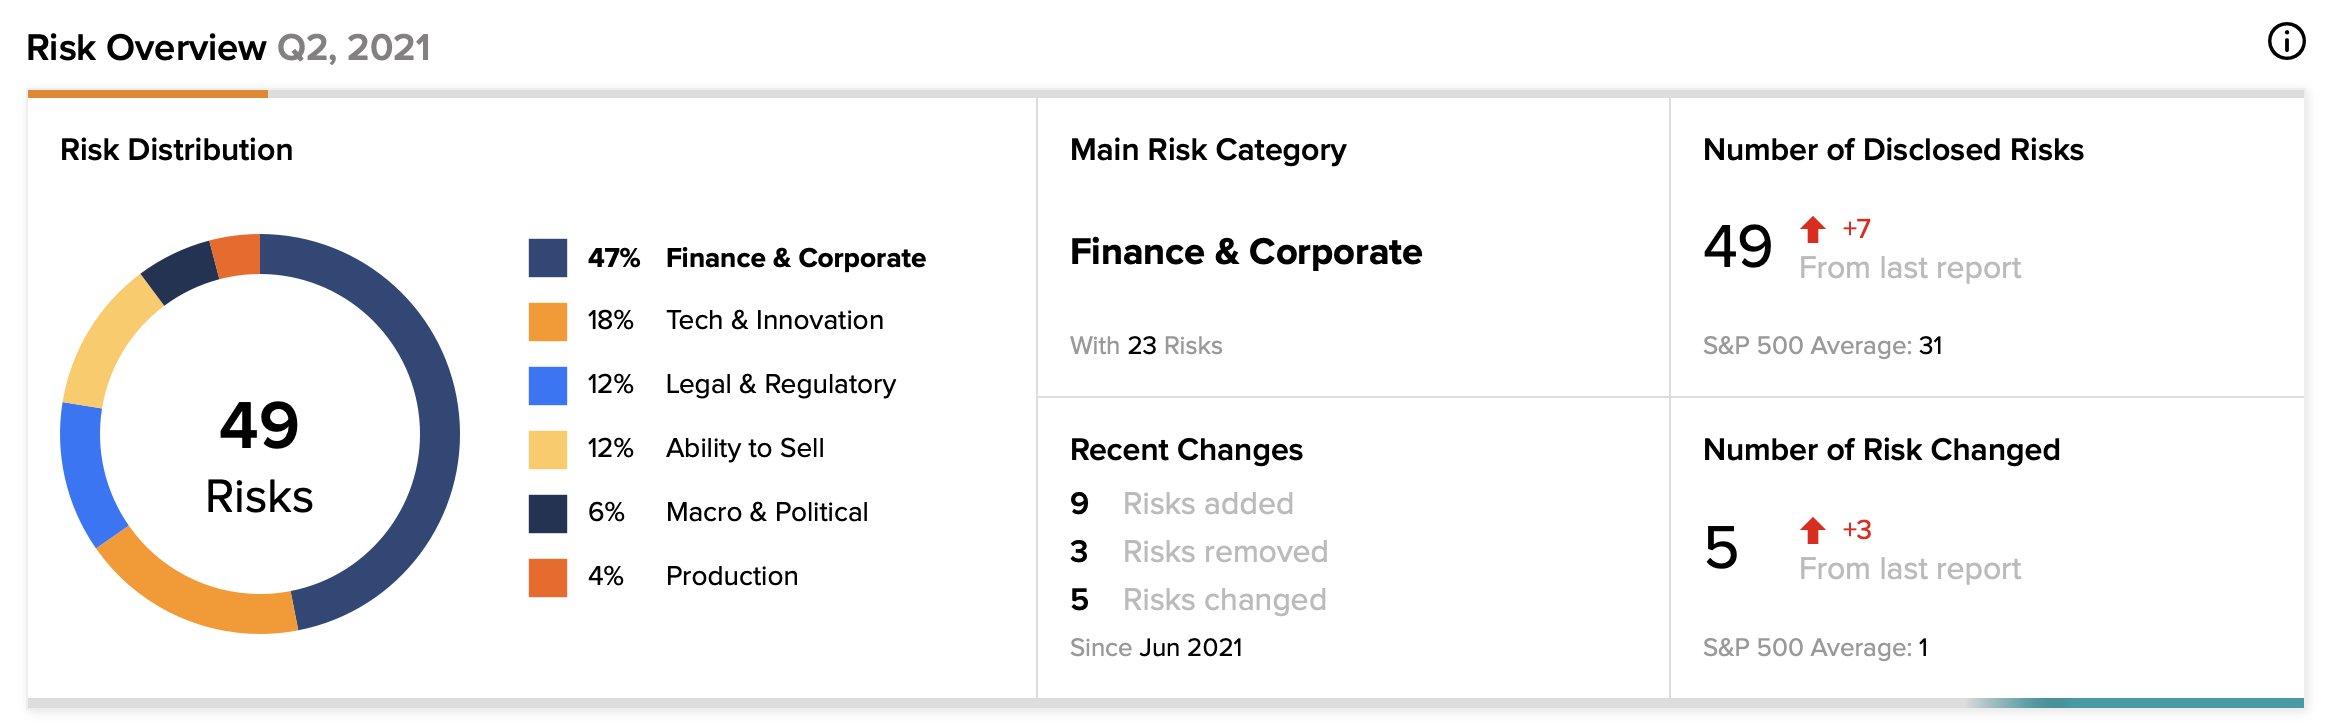Click the Risks added row in Recent Changes
The image size is (2338, 728).
pos(1182,503)
